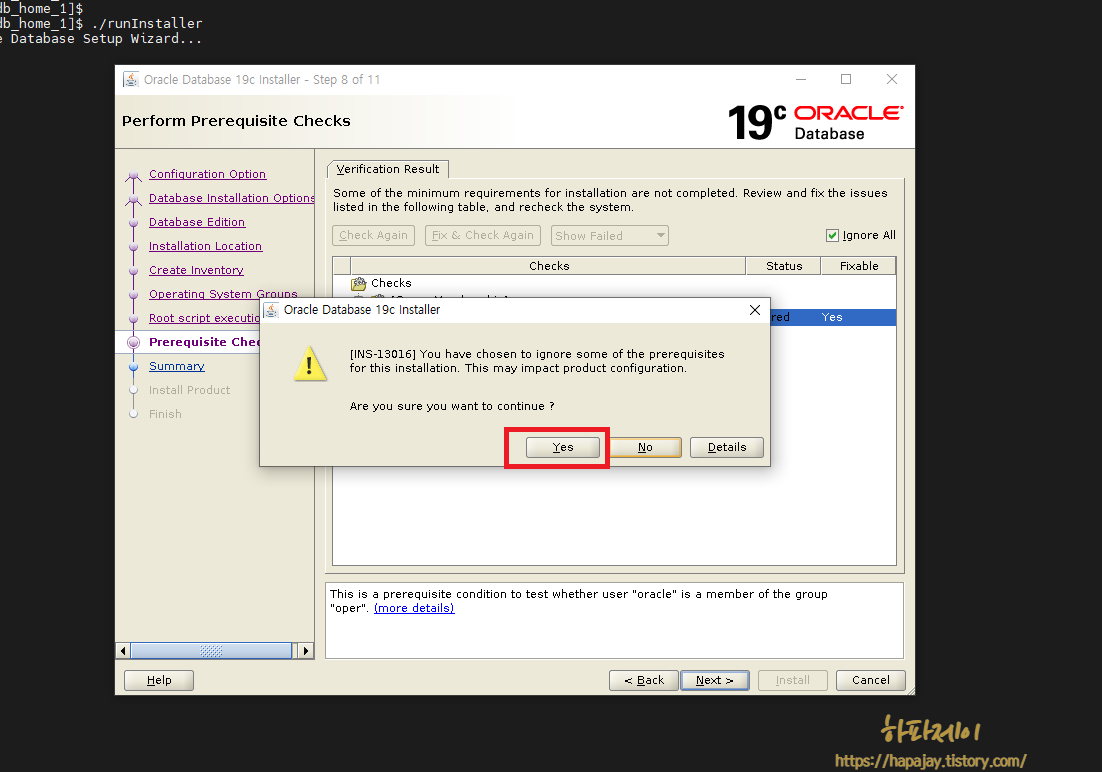
Task: Click the Cancel button
Action: [x=871, y=681]
